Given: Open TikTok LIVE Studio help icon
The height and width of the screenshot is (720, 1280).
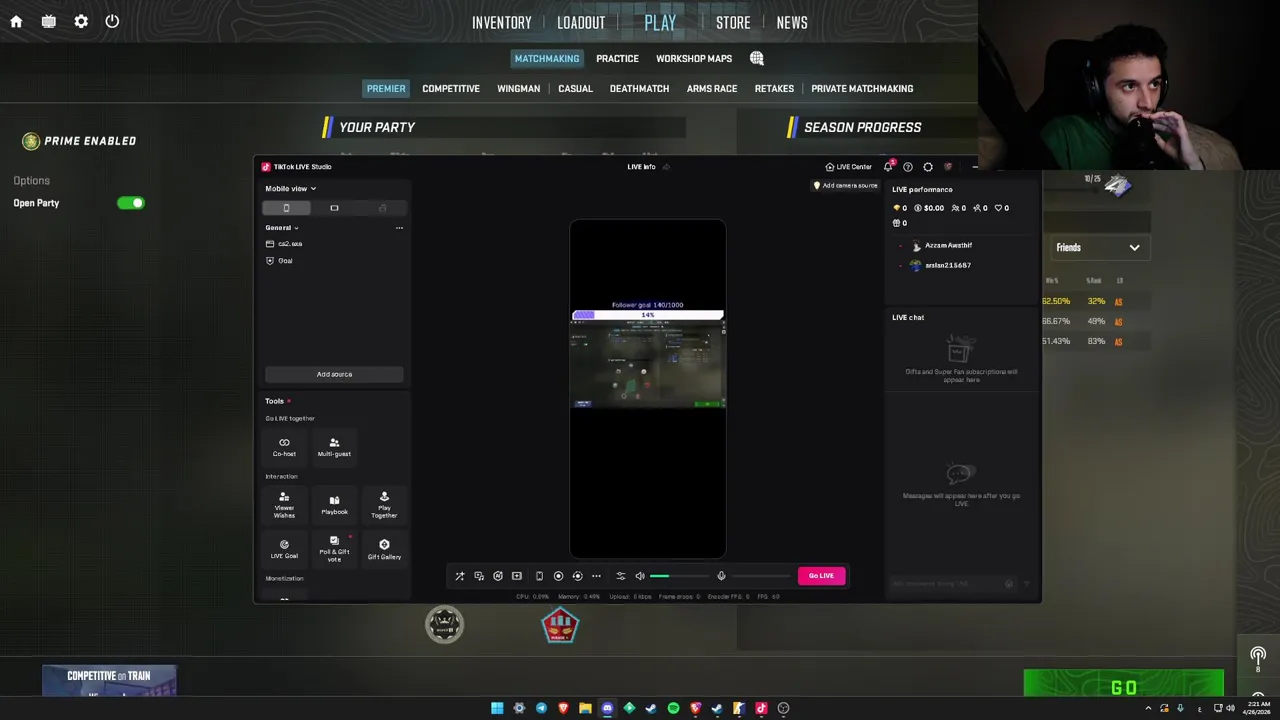Looking at the screenshot, I should coord(908,167).
